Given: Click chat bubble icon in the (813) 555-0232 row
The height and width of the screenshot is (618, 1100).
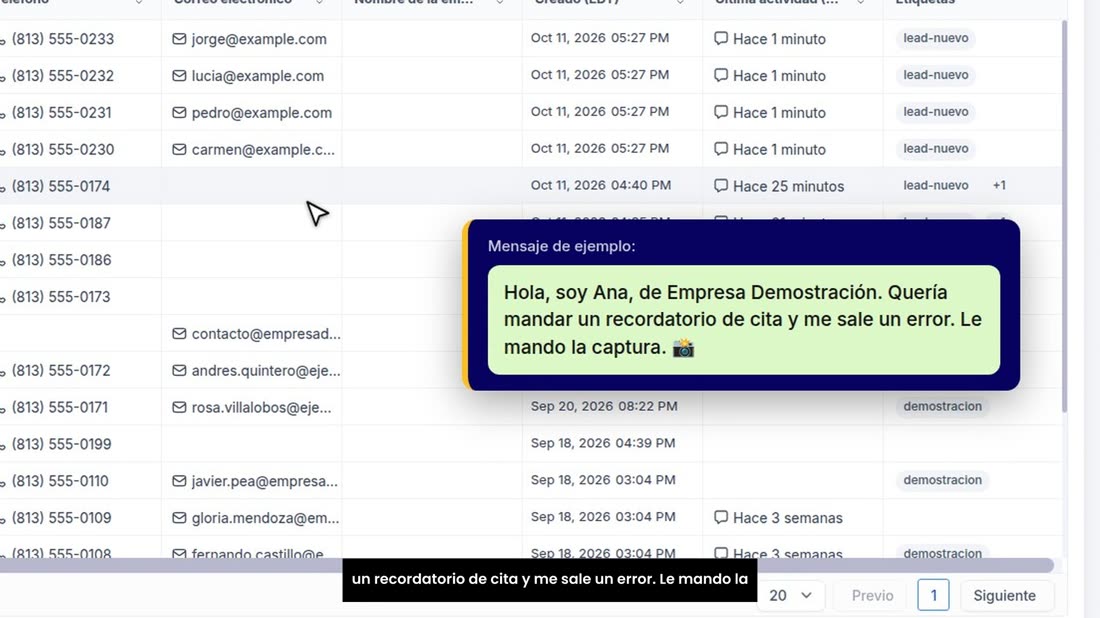Looking at the screenshot, I should tap(720, 75).
